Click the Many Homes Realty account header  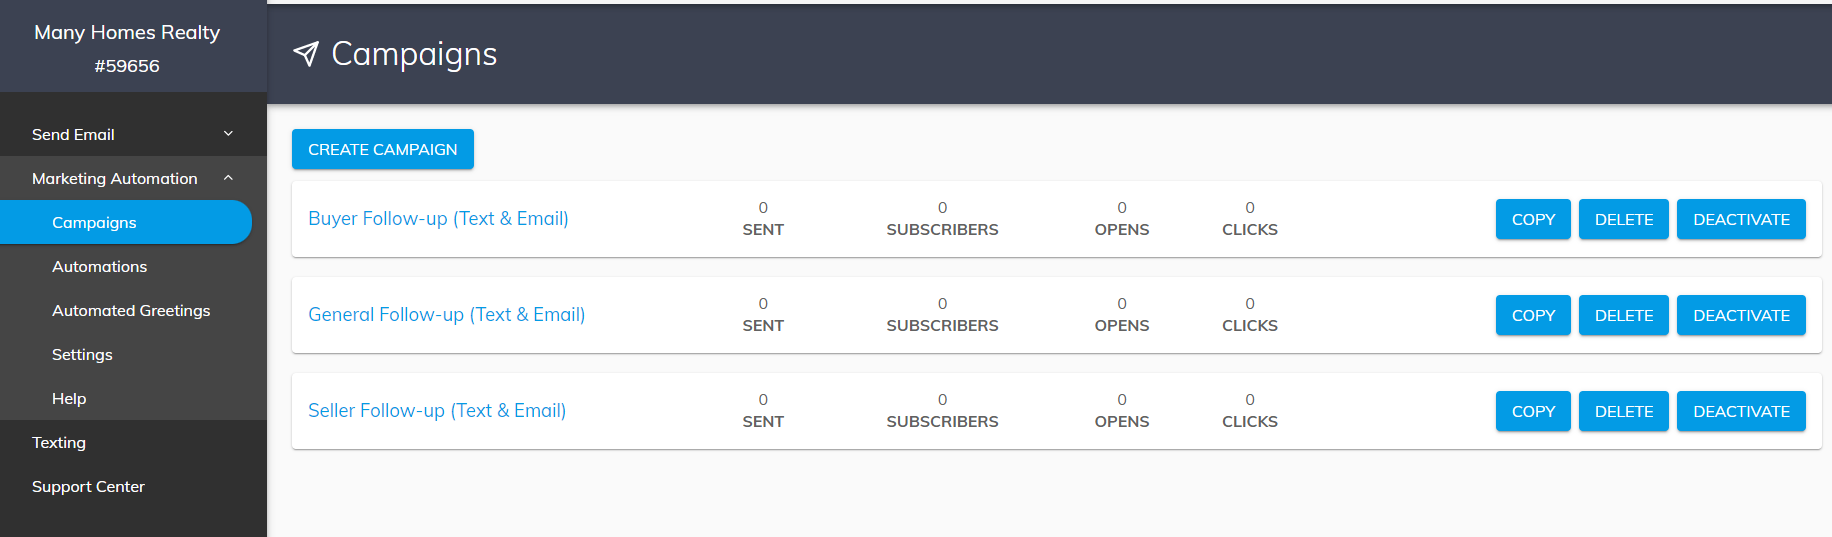click(x=127, y=47)
